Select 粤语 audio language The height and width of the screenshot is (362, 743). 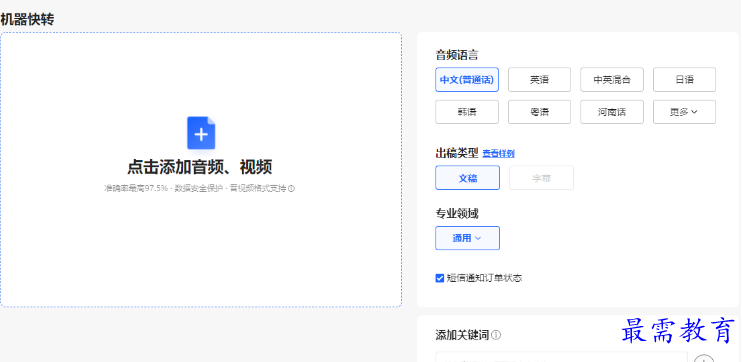tap(539, 112)
